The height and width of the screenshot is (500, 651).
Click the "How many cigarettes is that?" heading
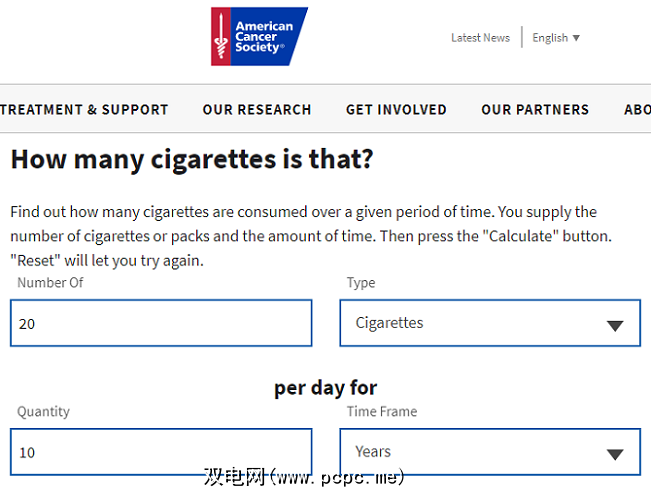coord(192,159)
